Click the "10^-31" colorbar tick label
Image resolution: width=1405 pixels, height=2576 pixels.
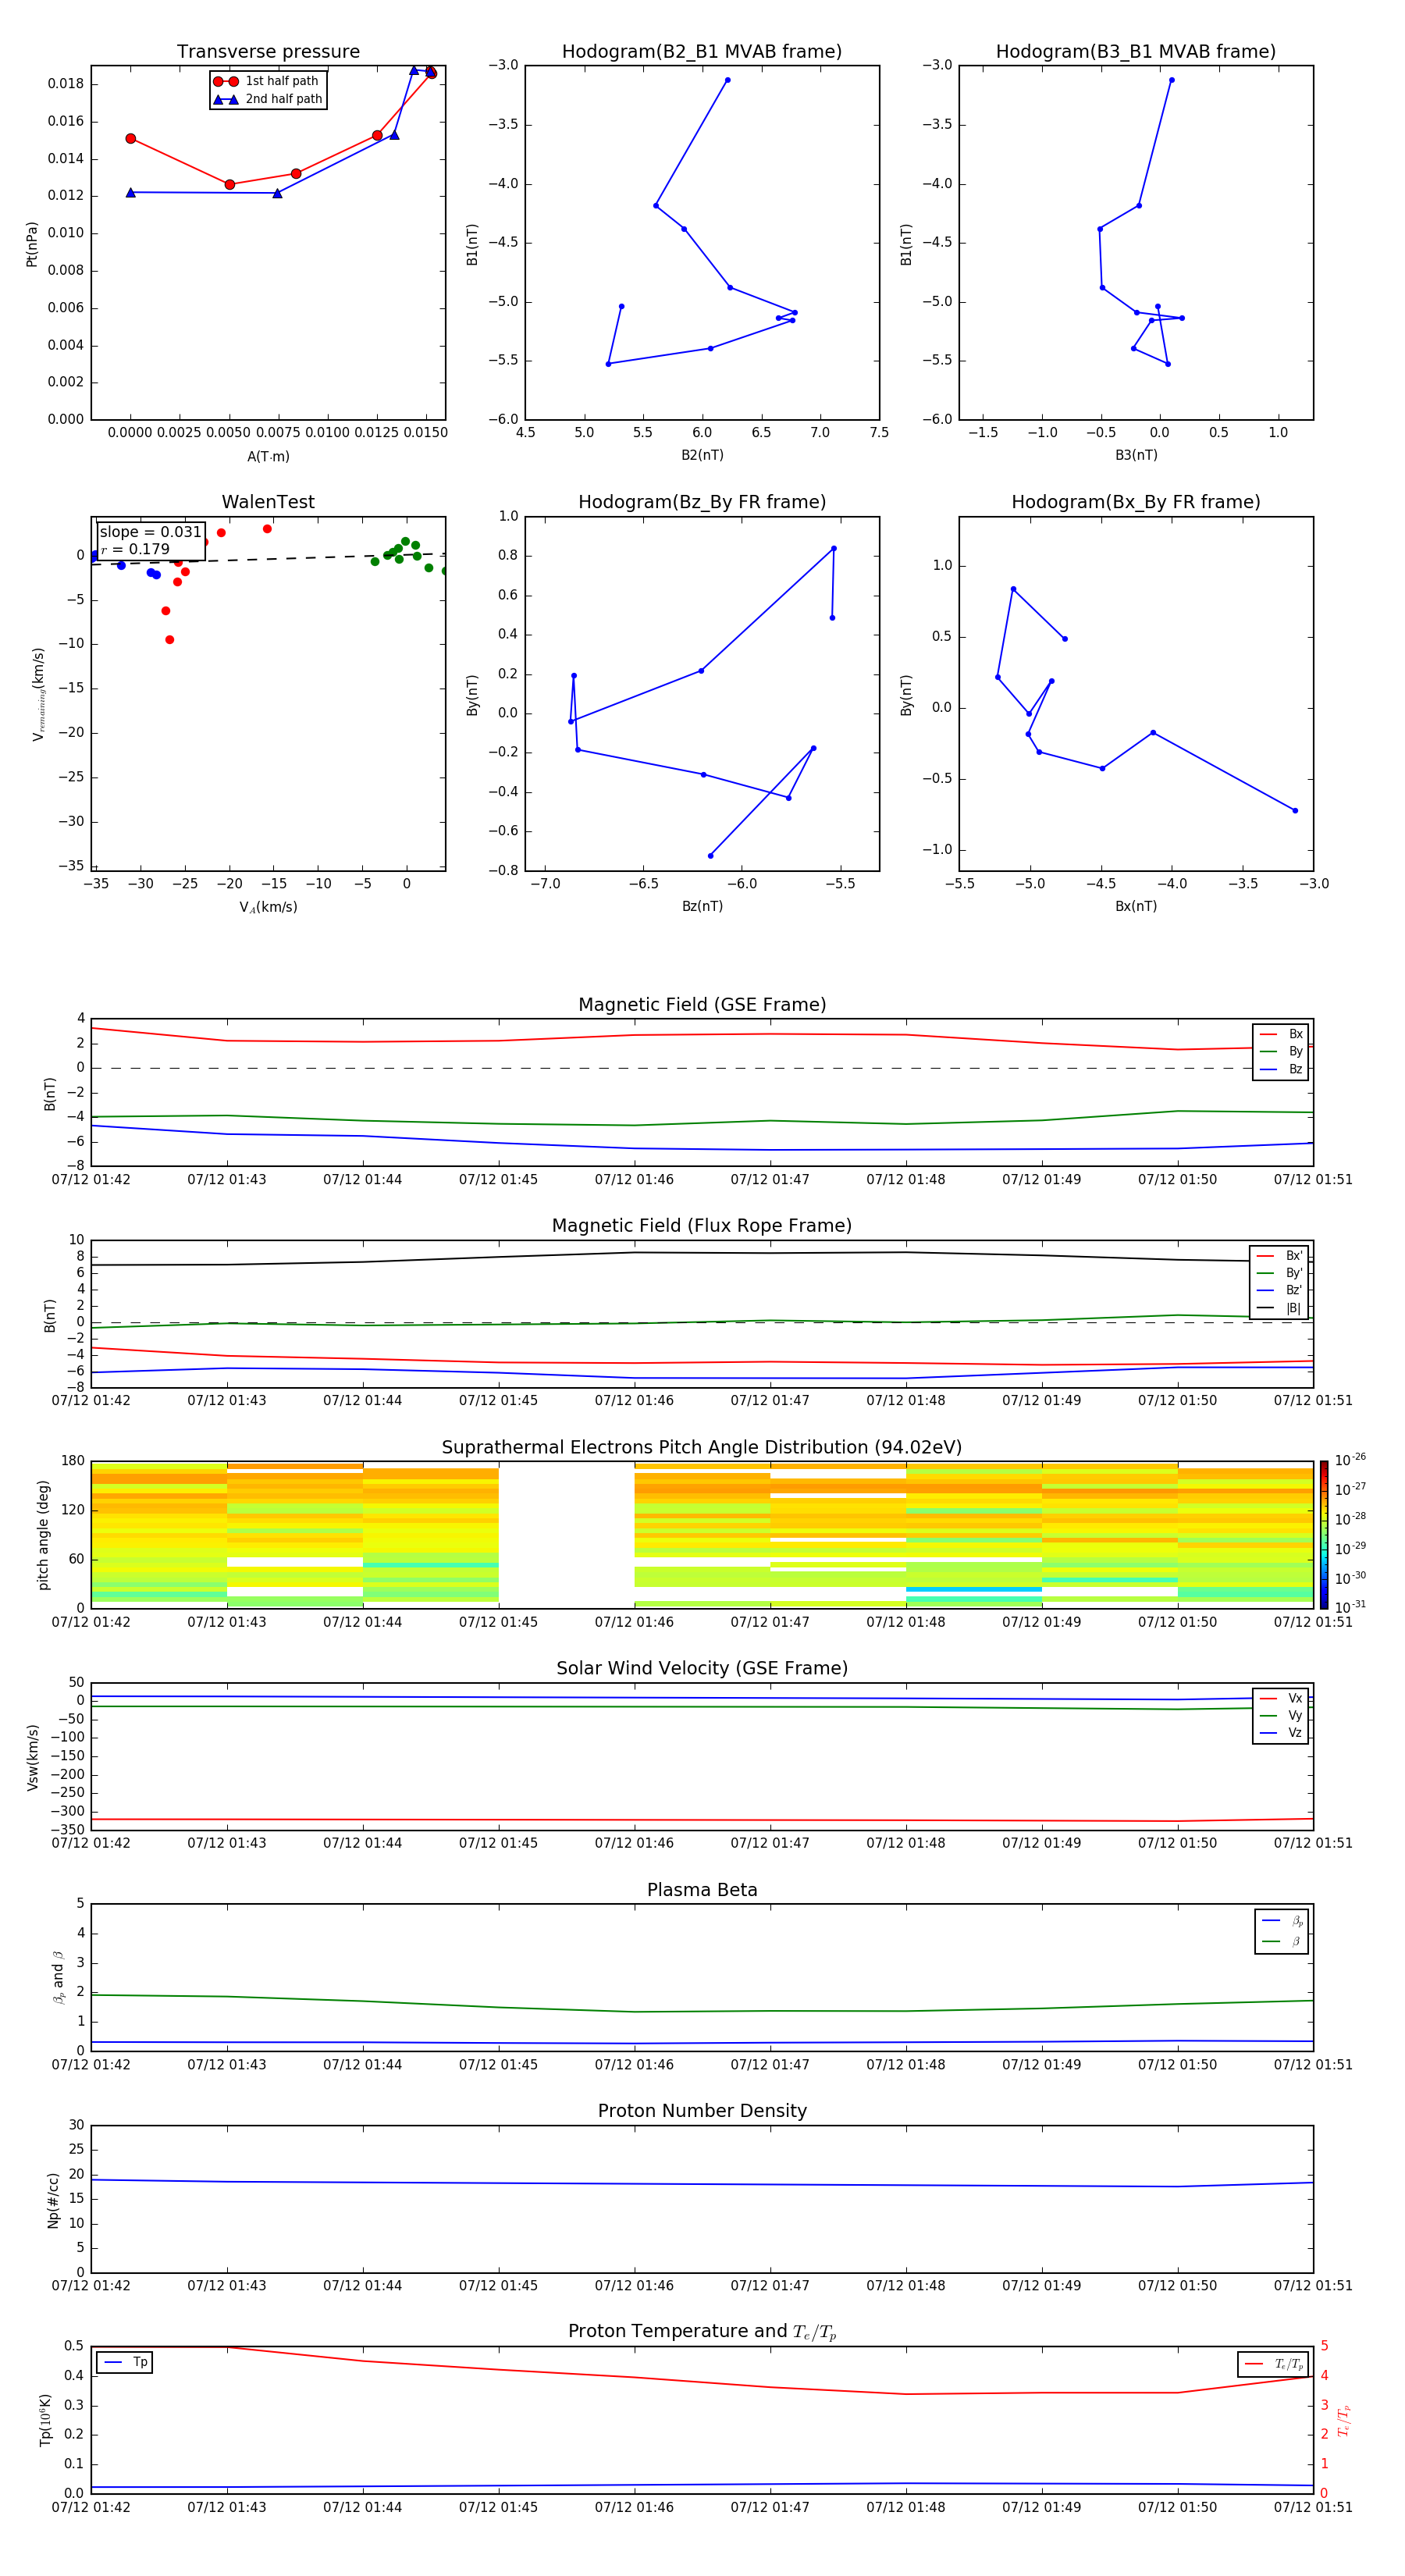pos(1350,1607)
